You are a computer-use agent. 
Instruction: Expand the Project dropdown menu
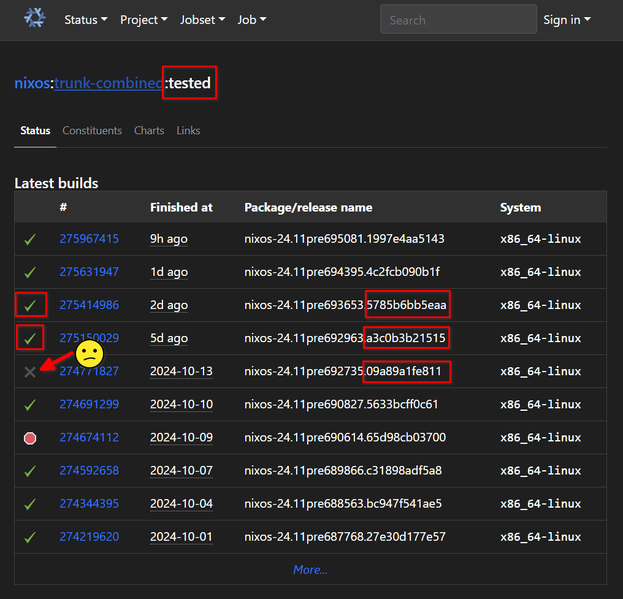[144, 20]
